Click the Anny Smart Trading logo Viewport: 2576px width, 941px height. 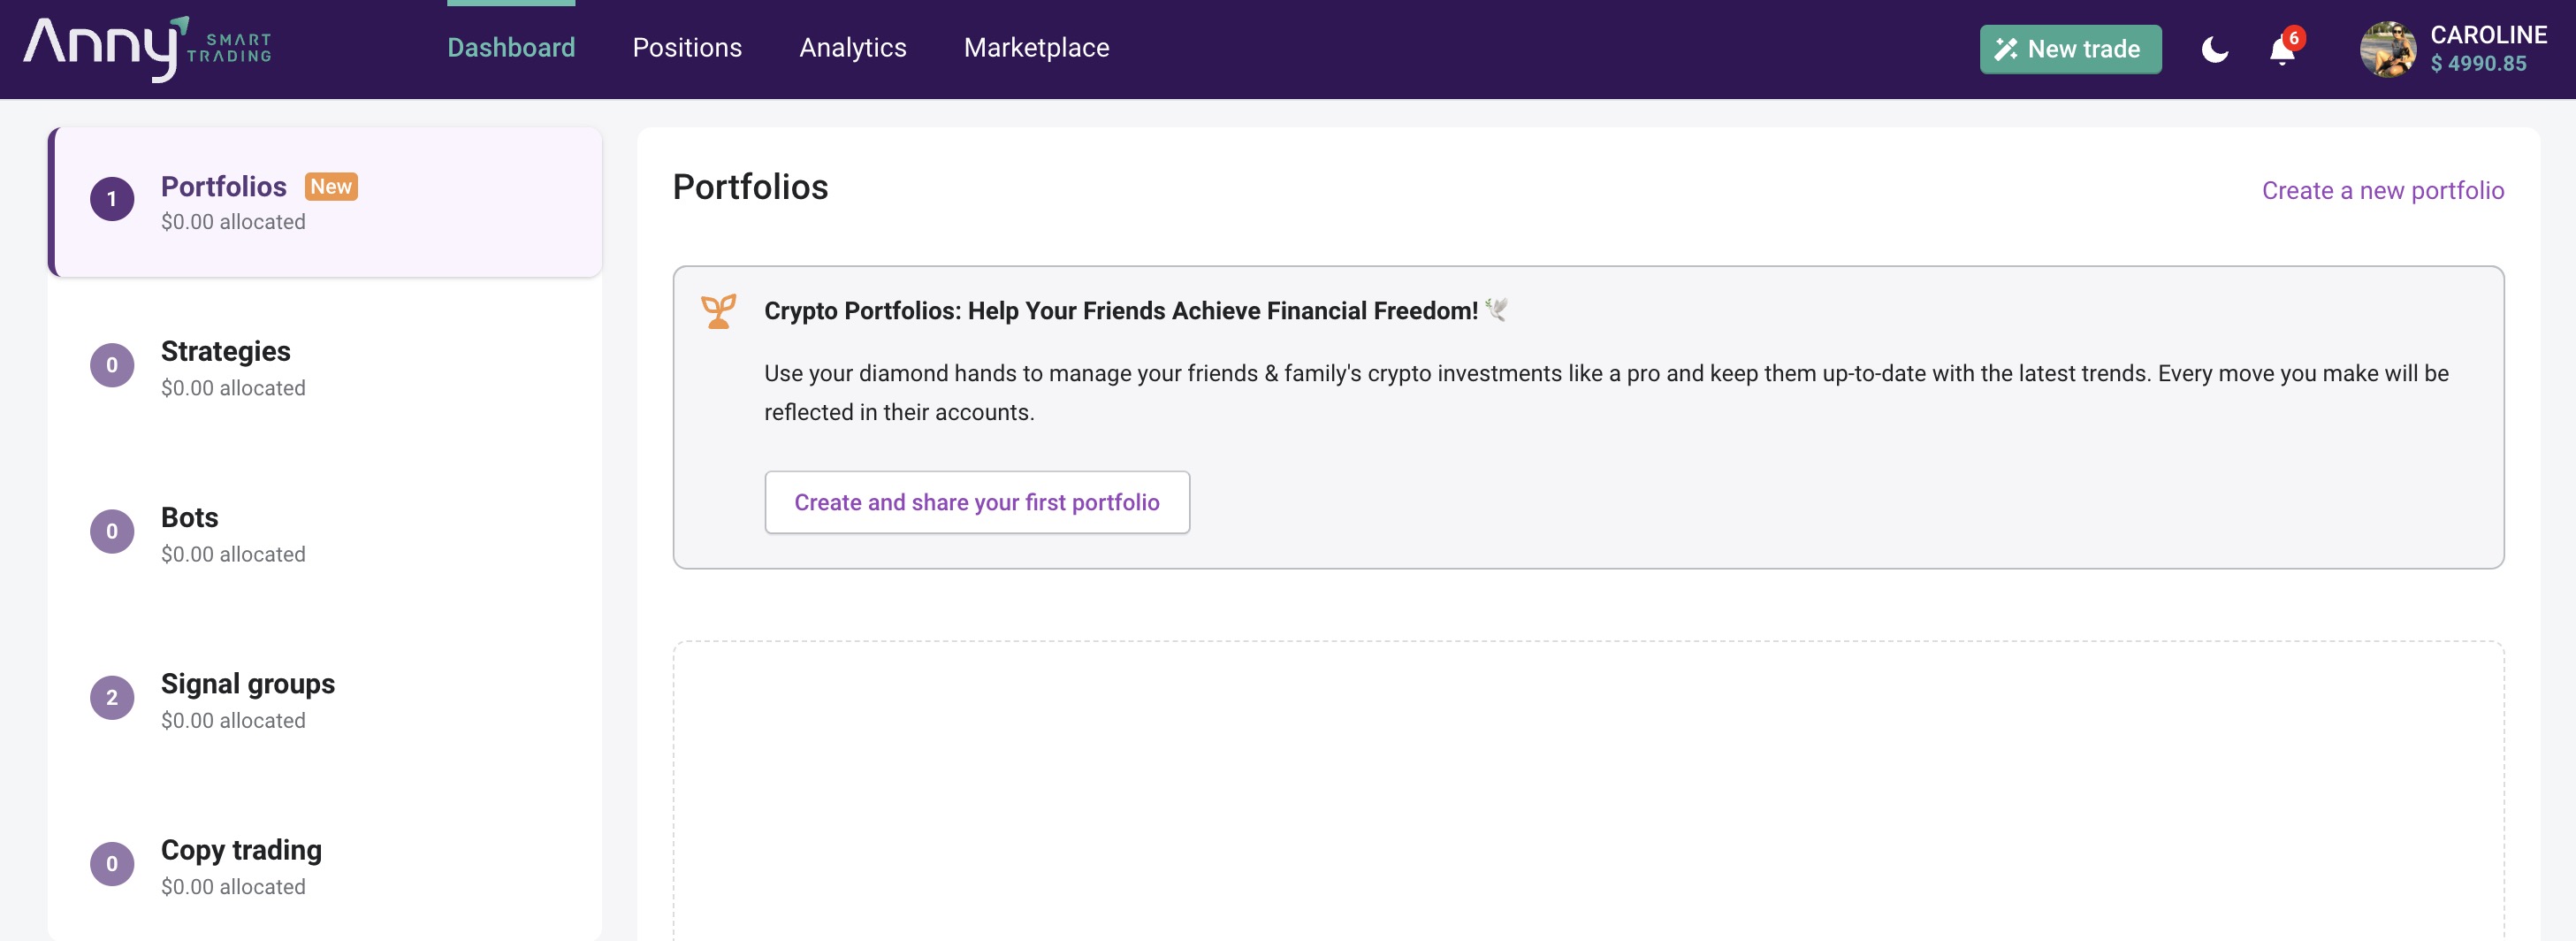[x=147, y=48]
